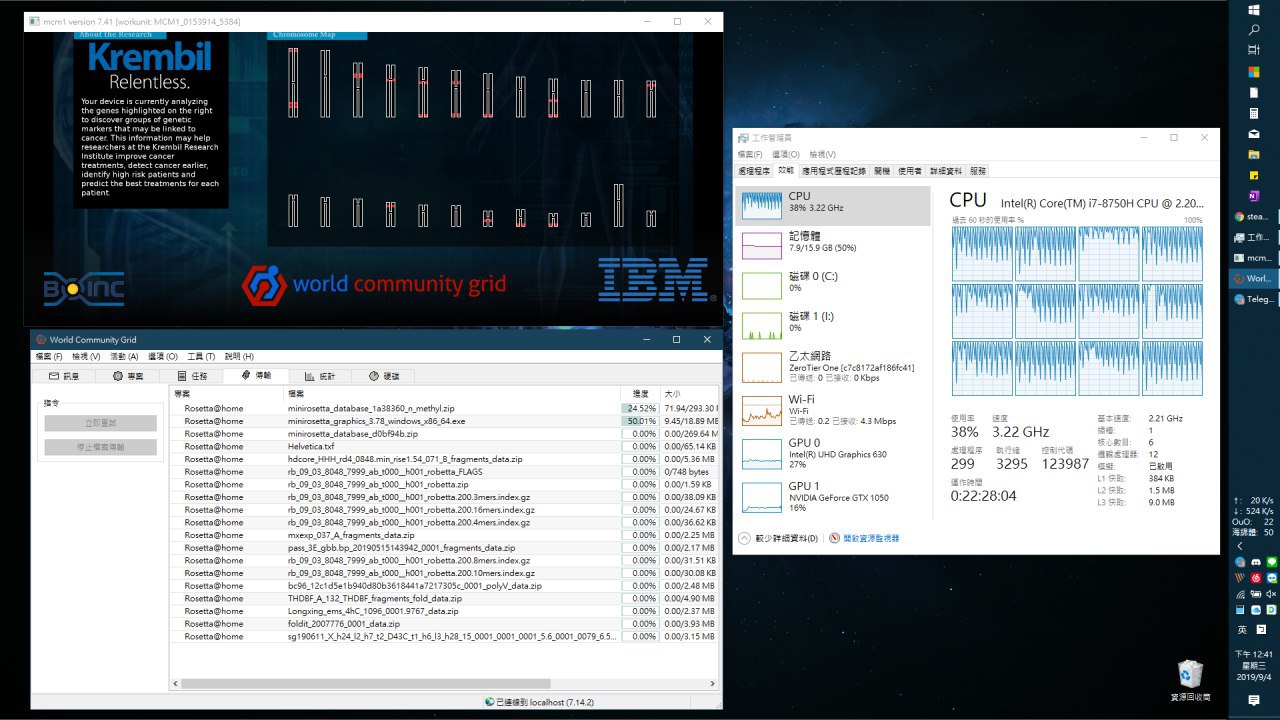Screen dimensions: 1280x720
Task: Select the 傳輸 tab
Action: pyautogui.click(x=256, y=376)
